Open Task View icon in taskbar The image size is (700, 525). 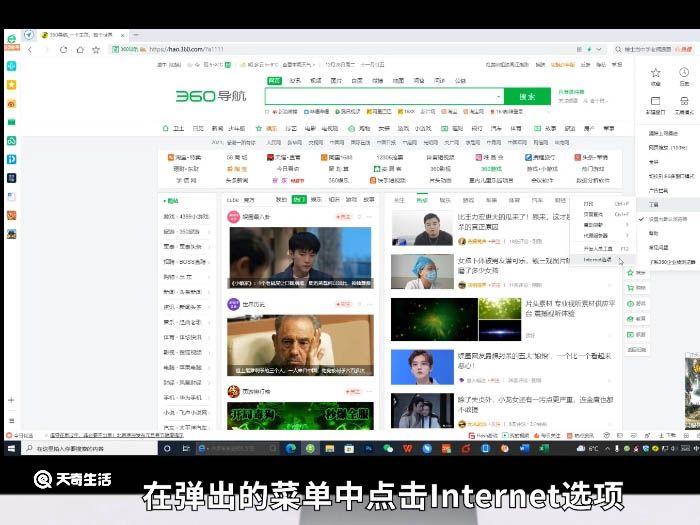186,448
